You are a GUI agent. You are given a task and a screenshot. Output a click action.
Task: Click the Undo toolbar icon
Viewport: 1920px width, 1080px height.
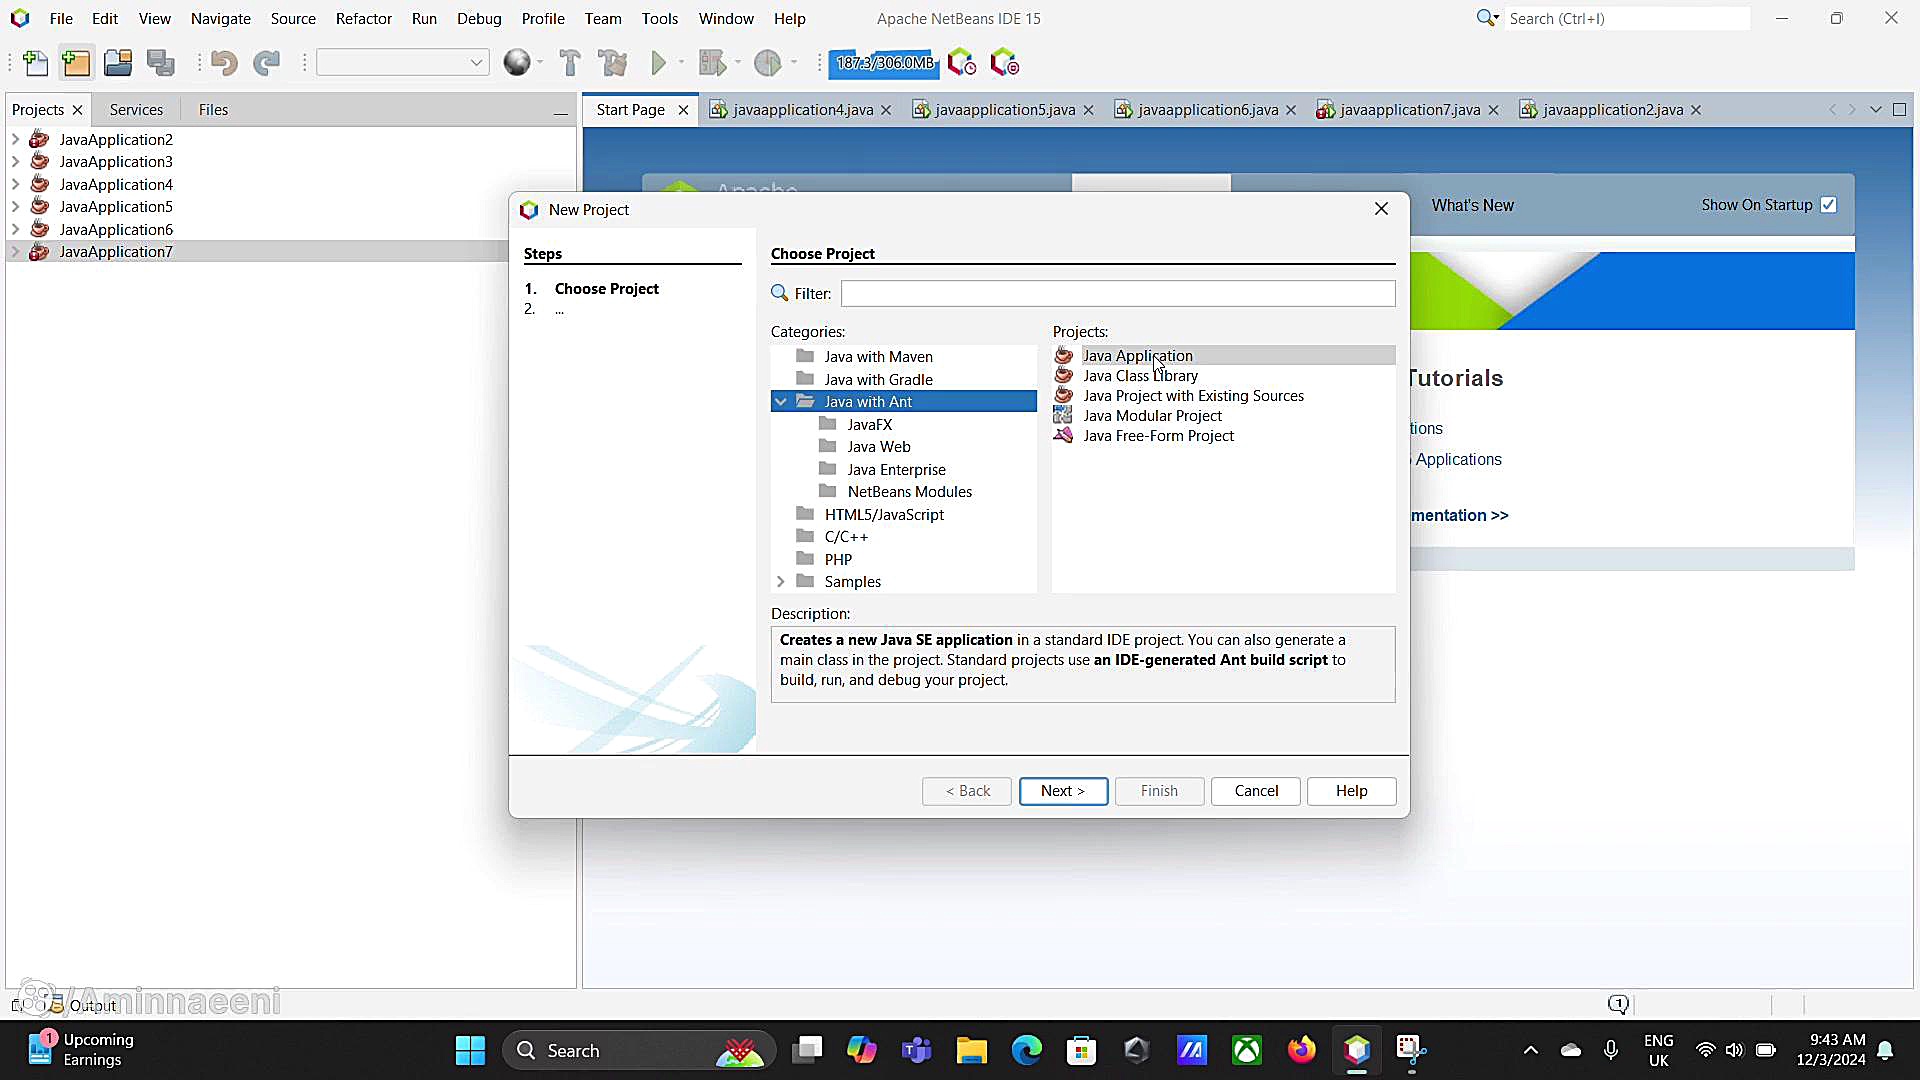pyautogui.click(x=224, y=63)
